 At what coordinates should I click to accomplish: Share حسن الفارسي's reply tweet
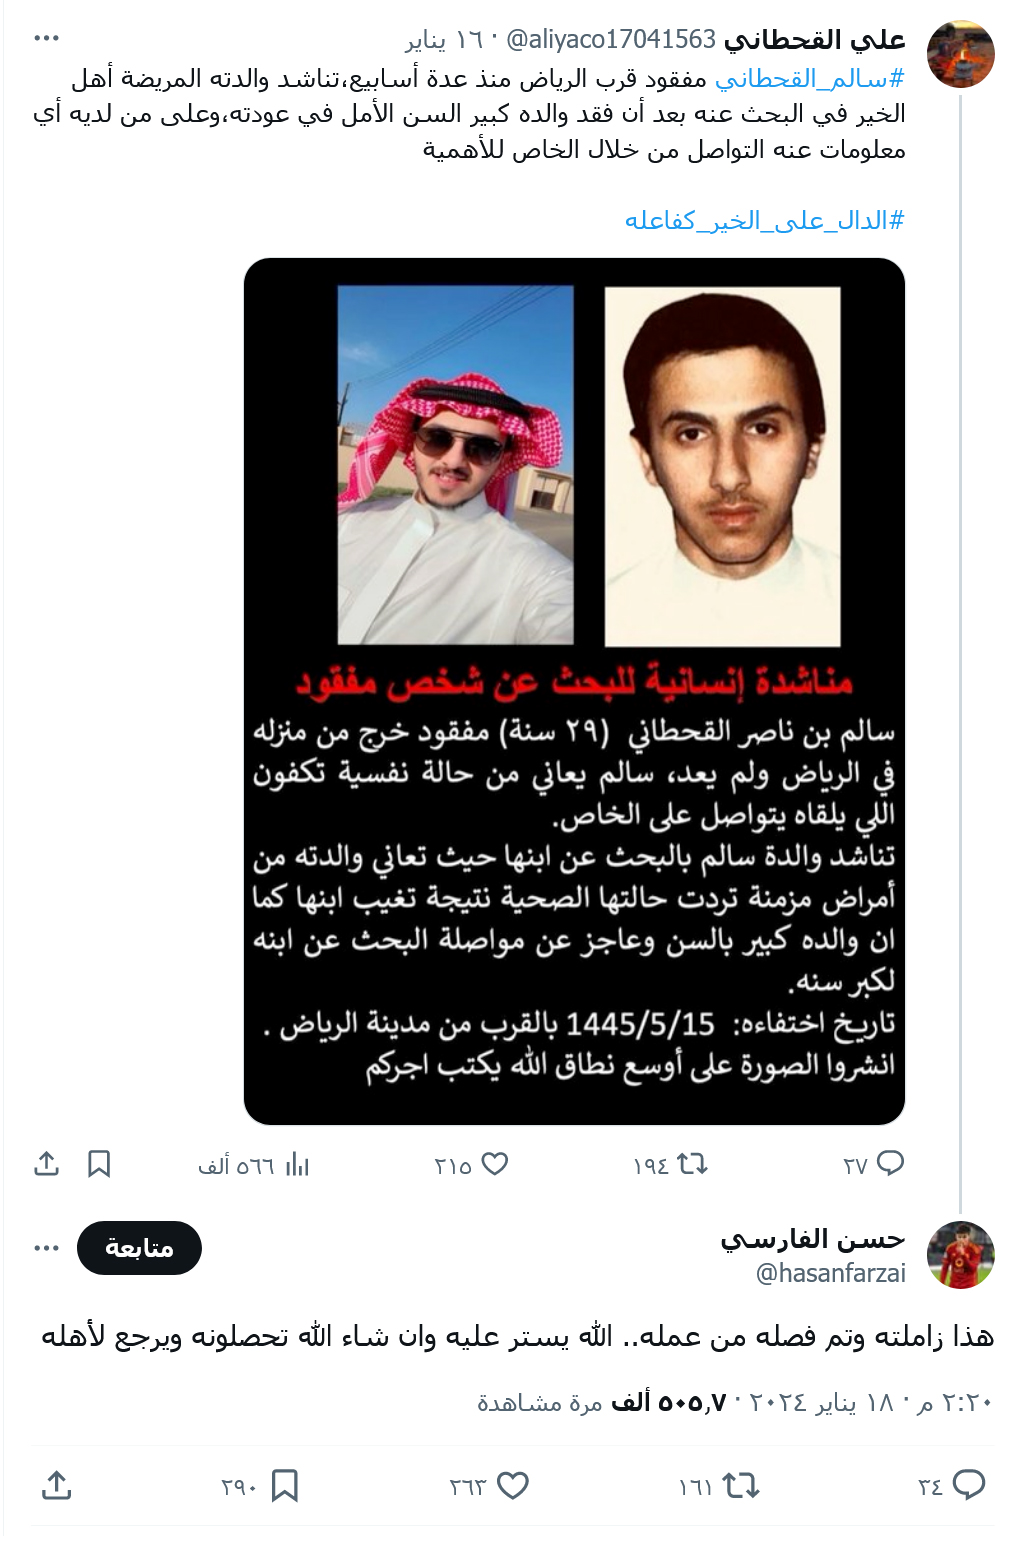[57, 1485]
